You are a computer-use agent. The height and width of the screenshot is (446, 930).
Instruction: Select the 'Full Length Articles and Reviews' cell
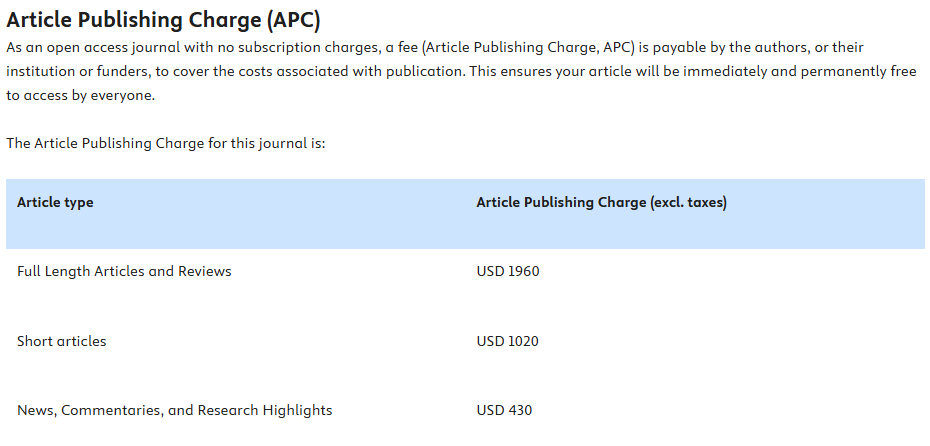pyautogui.click(x=124, y=271)
